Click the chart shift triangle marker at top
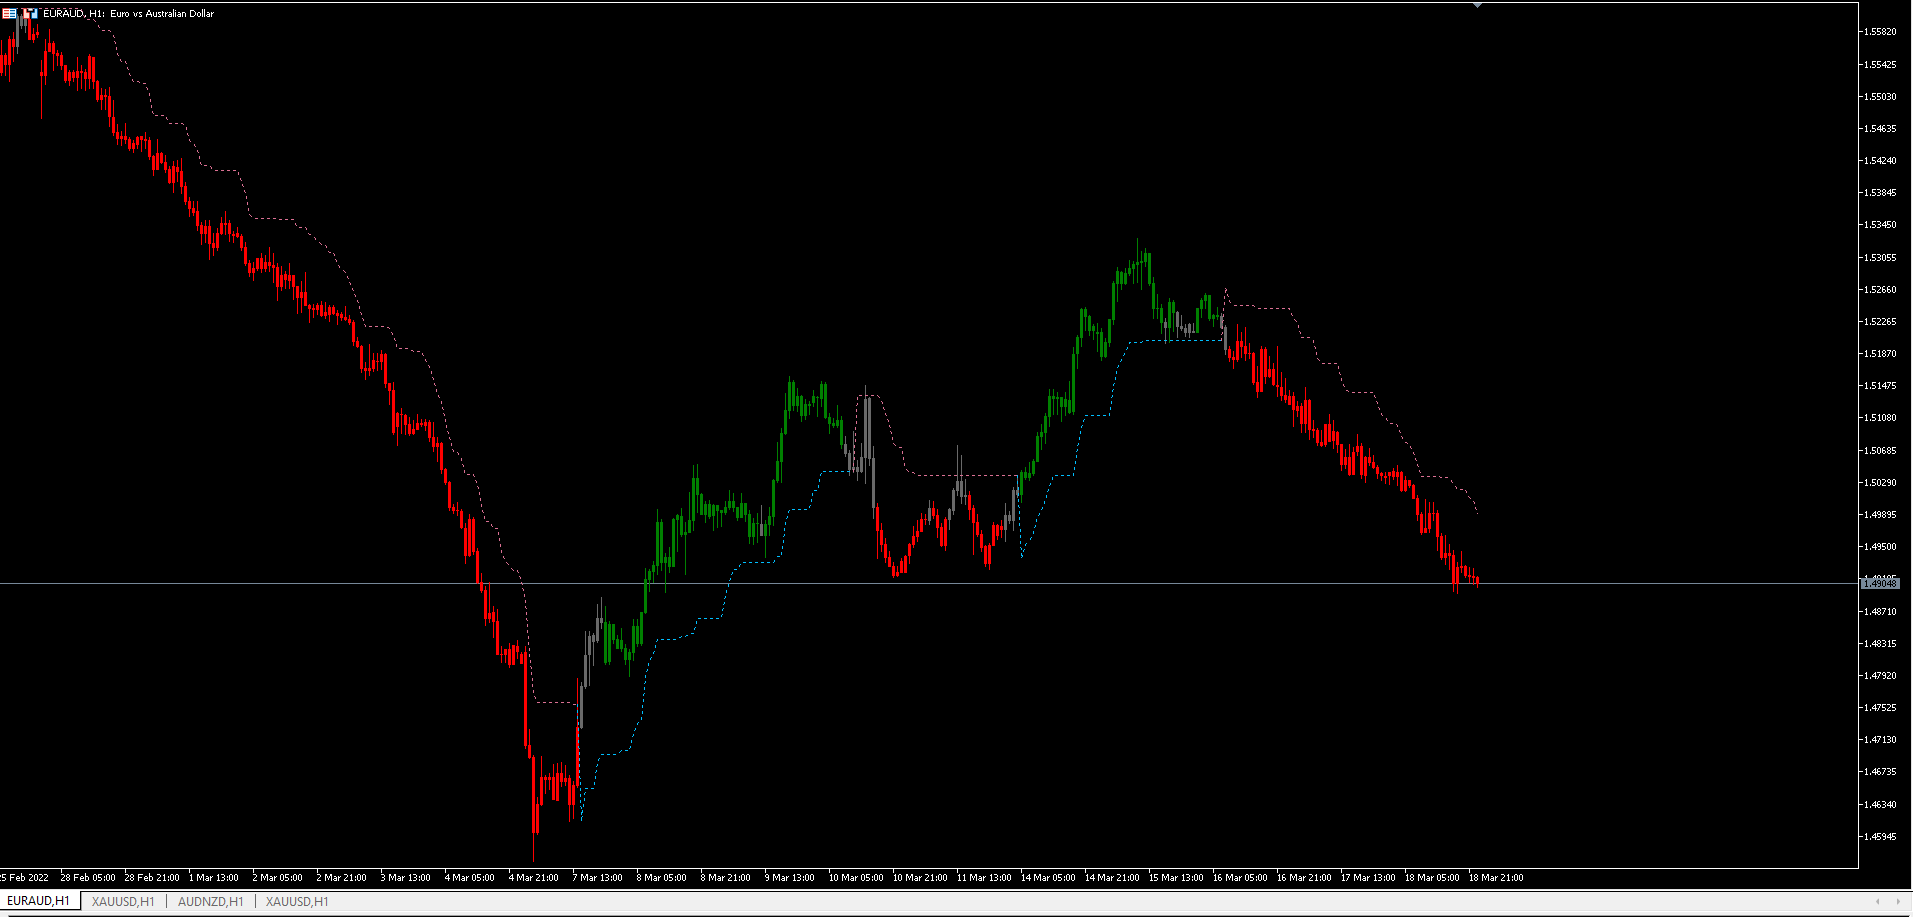 pyautogui.click(x=1477, y=4)
